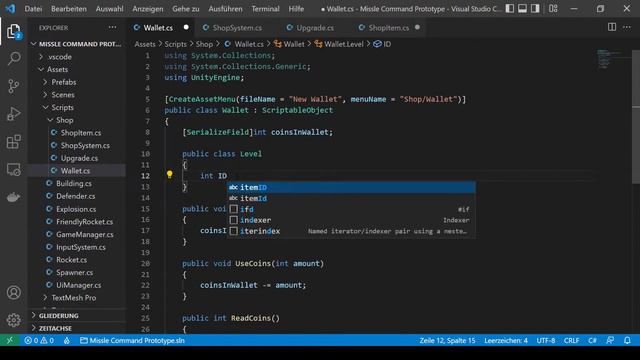640x360 pixels.
Task: Open the Bearbeiten menu
Action: [69, 8]
